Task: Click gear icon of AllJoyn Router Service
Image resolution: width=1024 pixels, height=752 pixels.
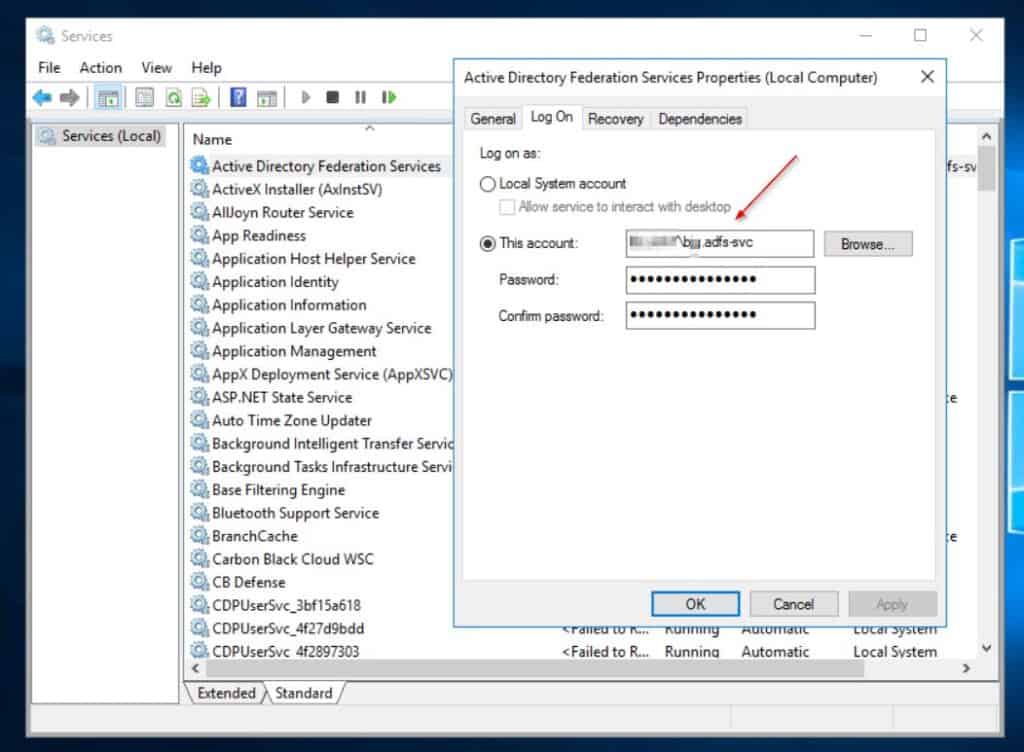Action: pyautogui.click(x=199, y=212)
